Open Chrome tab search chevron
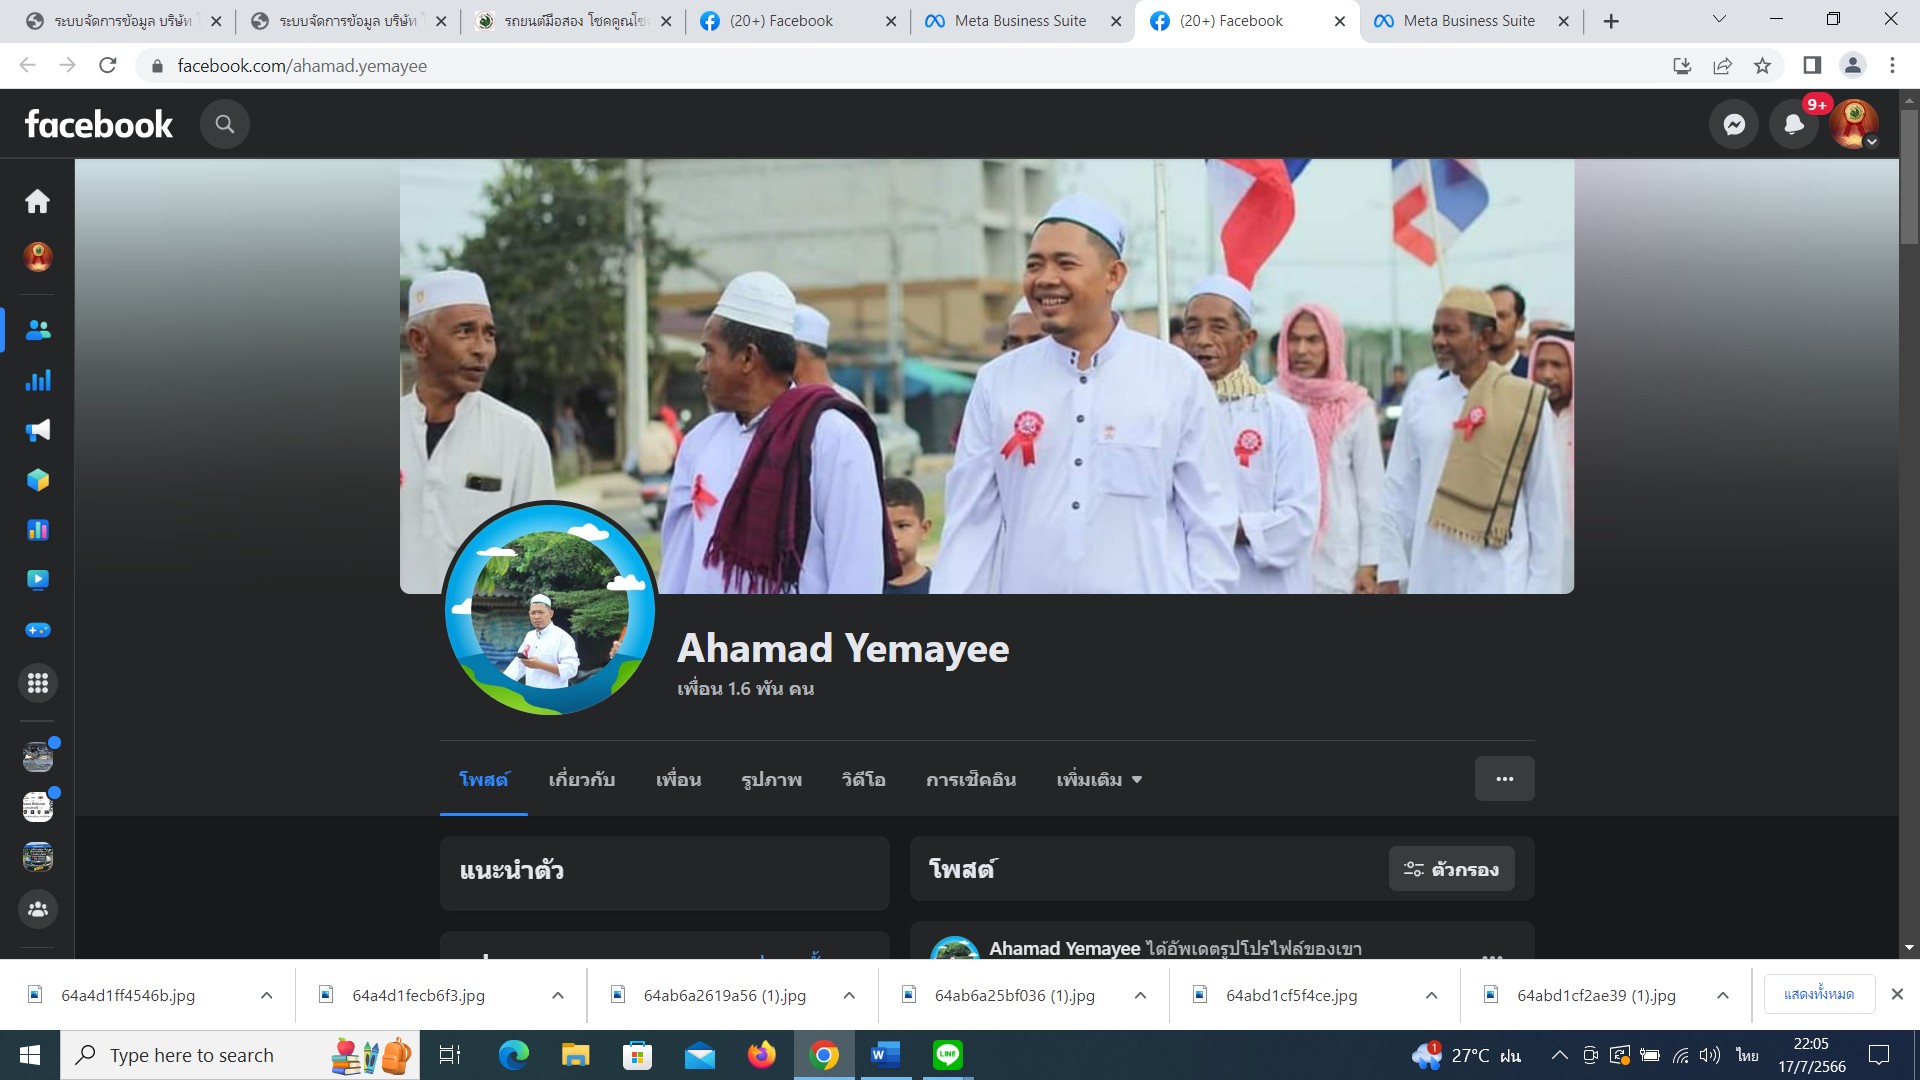1920x1080 pixels. [1719, 20]
